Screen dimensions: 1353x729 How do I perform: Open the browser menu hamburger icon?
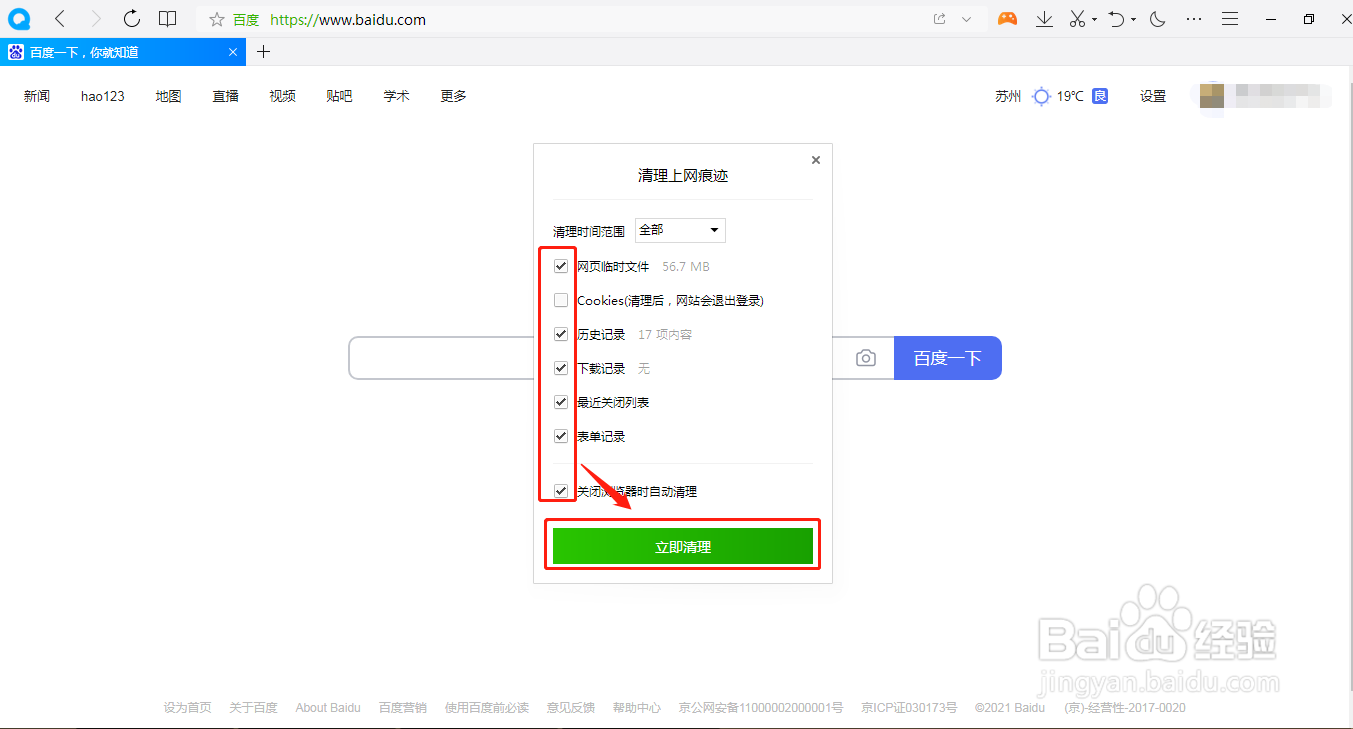(x=1229, y=18)
